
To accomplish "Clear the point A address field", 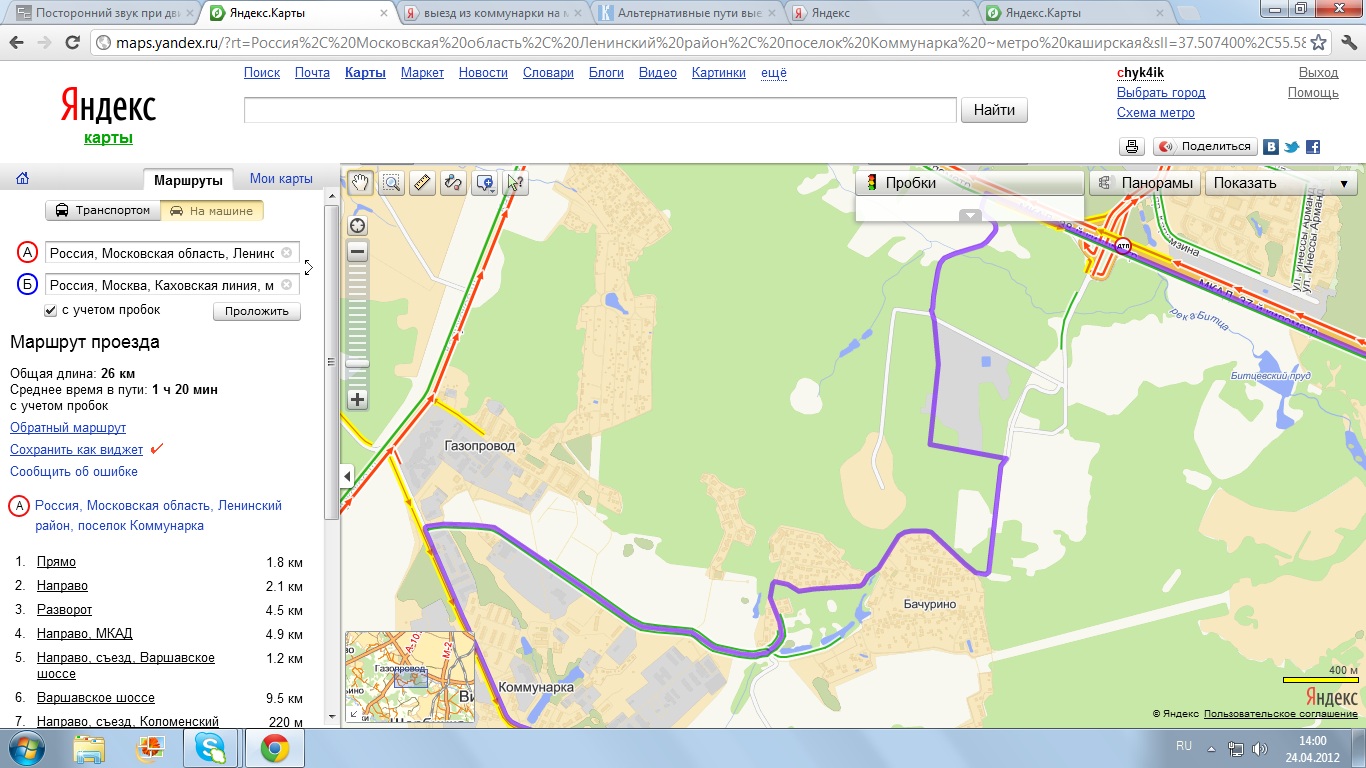I will [286, 253].
